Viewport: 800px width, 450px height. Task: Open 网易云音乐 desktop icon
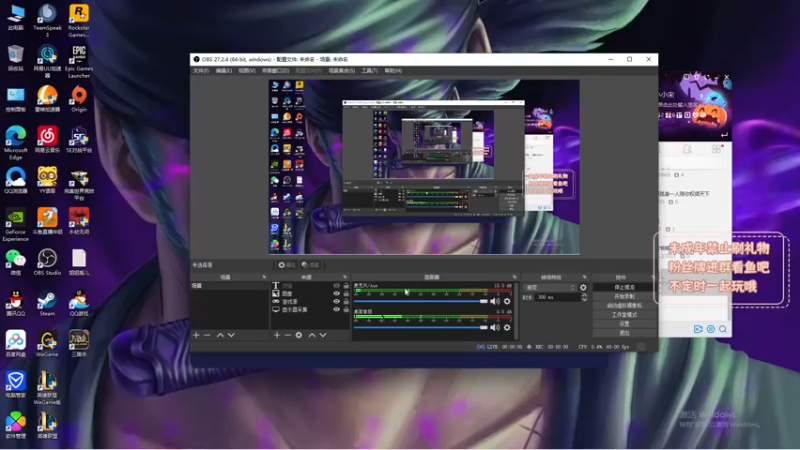[x=47, y=140]
